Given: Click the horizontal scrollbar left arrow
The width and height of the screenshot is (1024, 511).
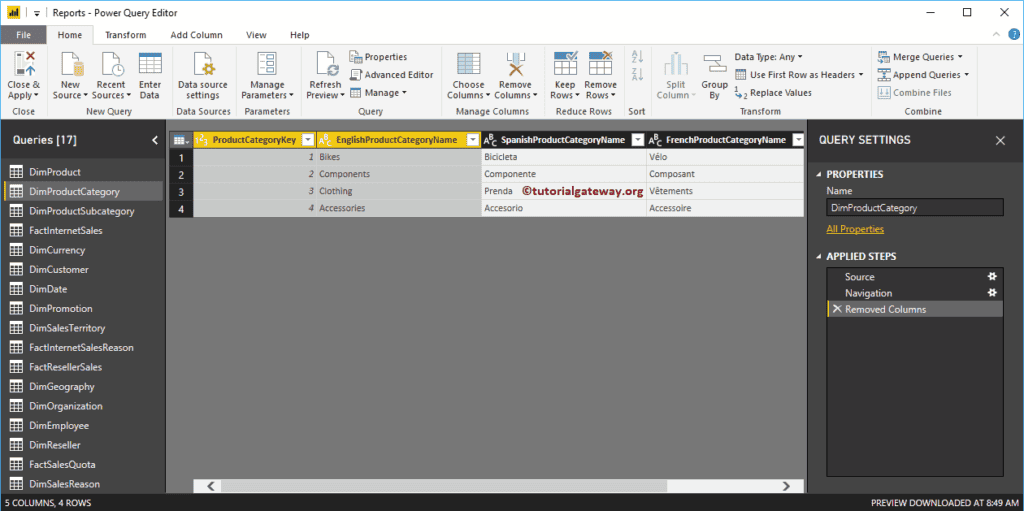Looking at the screenshot, I should pyautogui.click(x=210, y=486).
